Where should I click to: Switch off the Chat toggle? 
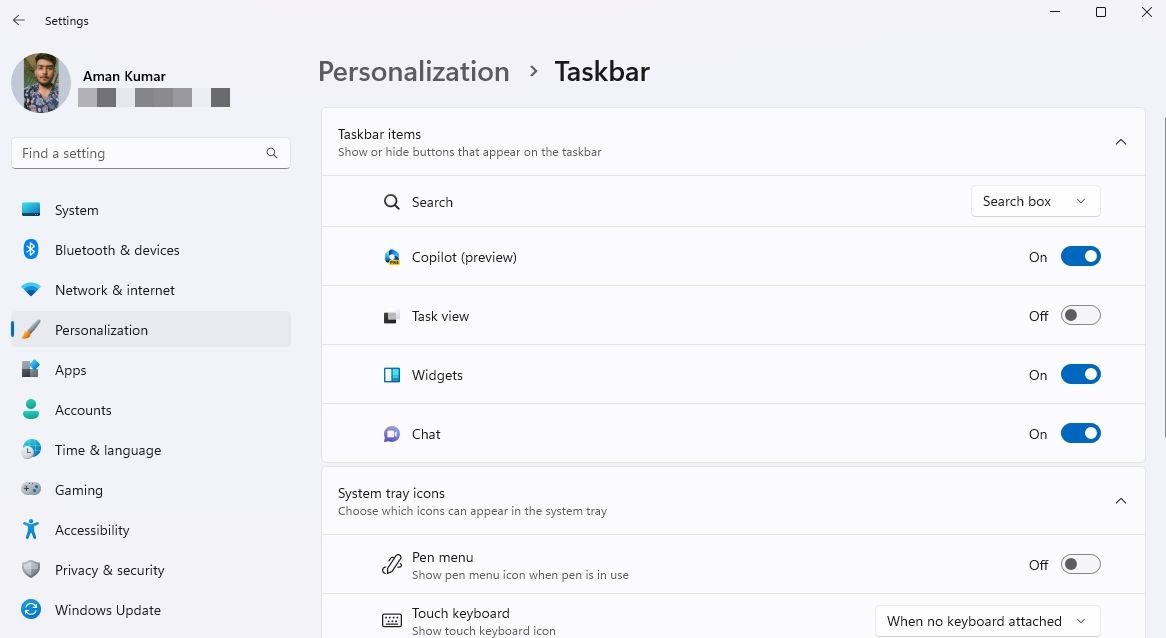1080,434
